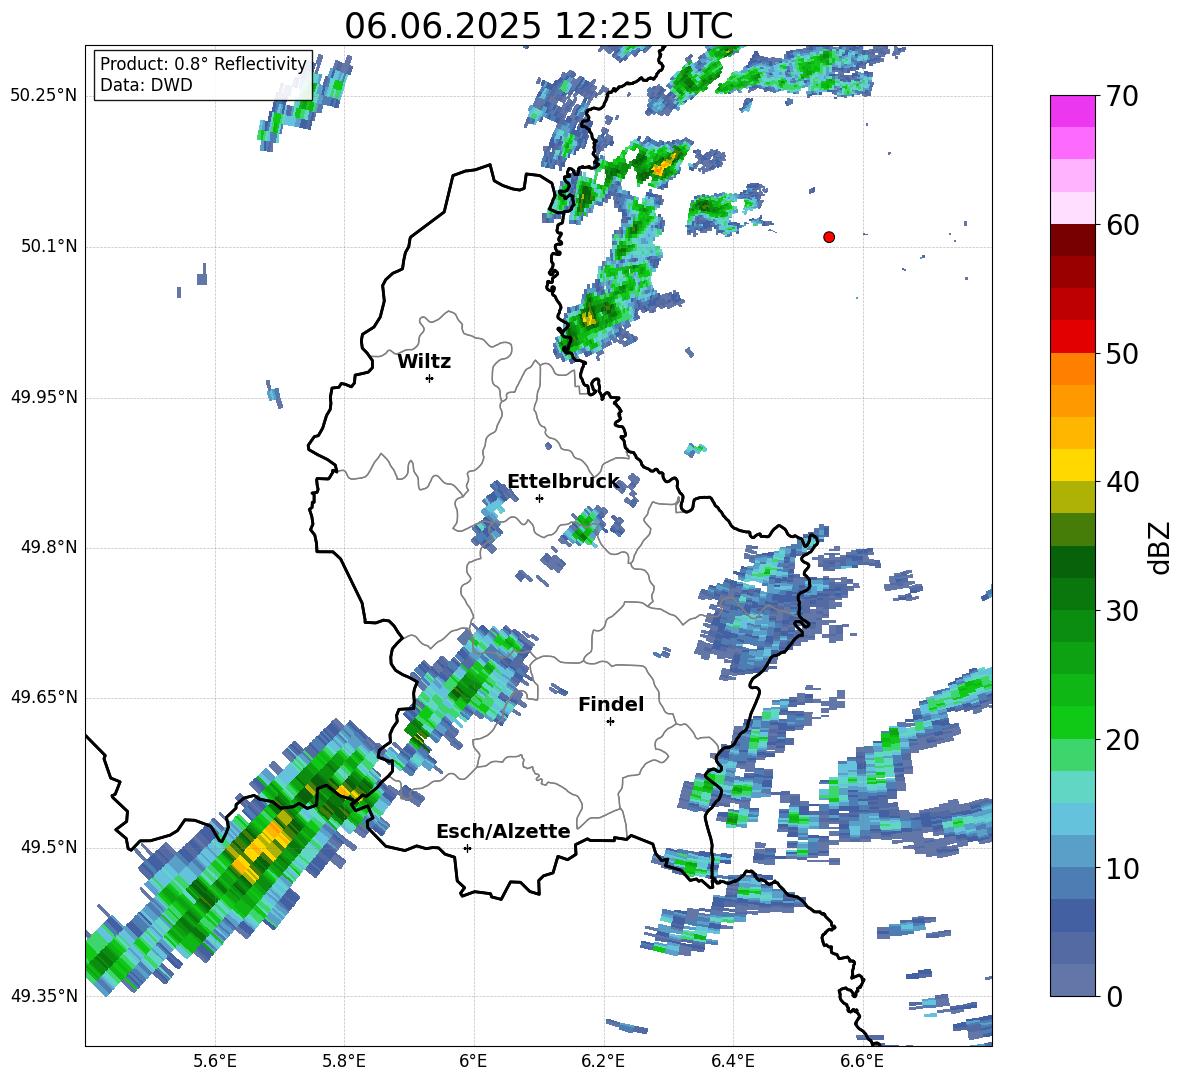
Task: Click the bright green colorbar segment at 20
Action: pyautogui.click(x=1072, y=722)
